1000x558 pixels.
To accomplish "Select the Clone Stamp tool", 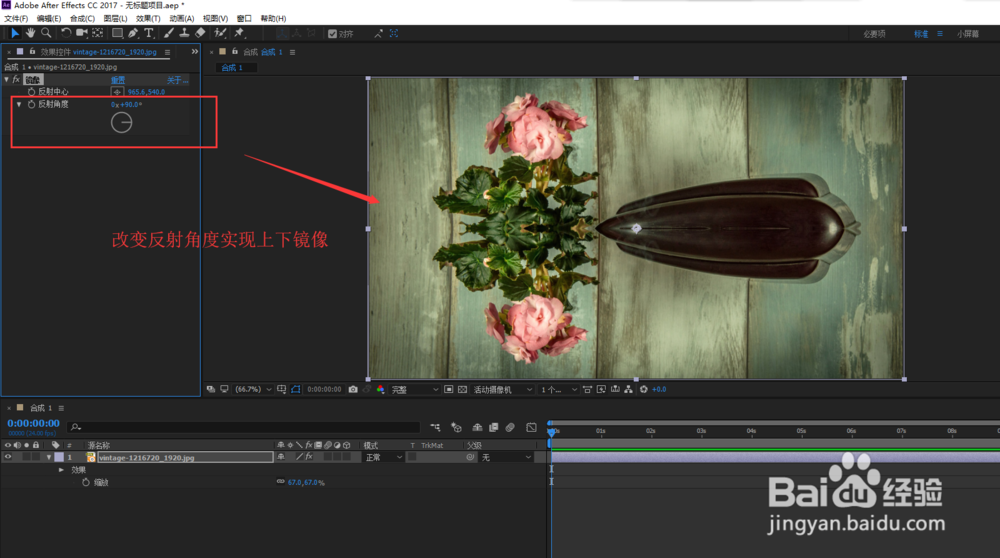I will click(x=184, y=33).
